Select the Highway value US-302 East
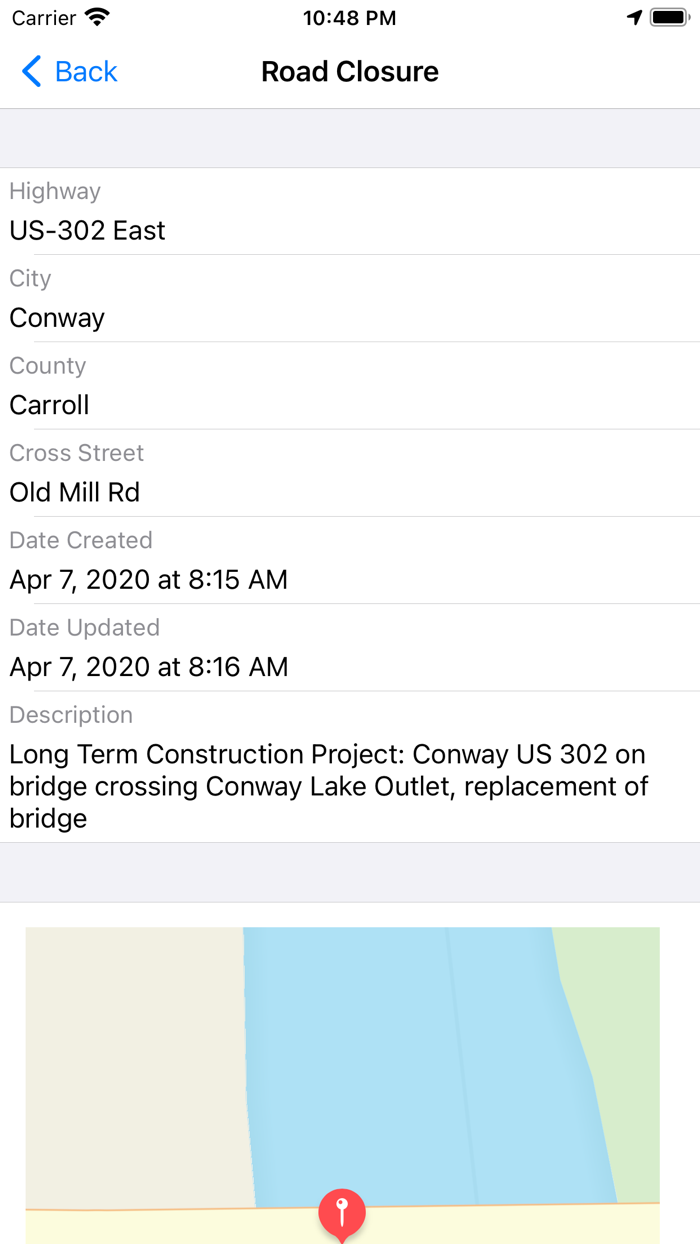 87,230
